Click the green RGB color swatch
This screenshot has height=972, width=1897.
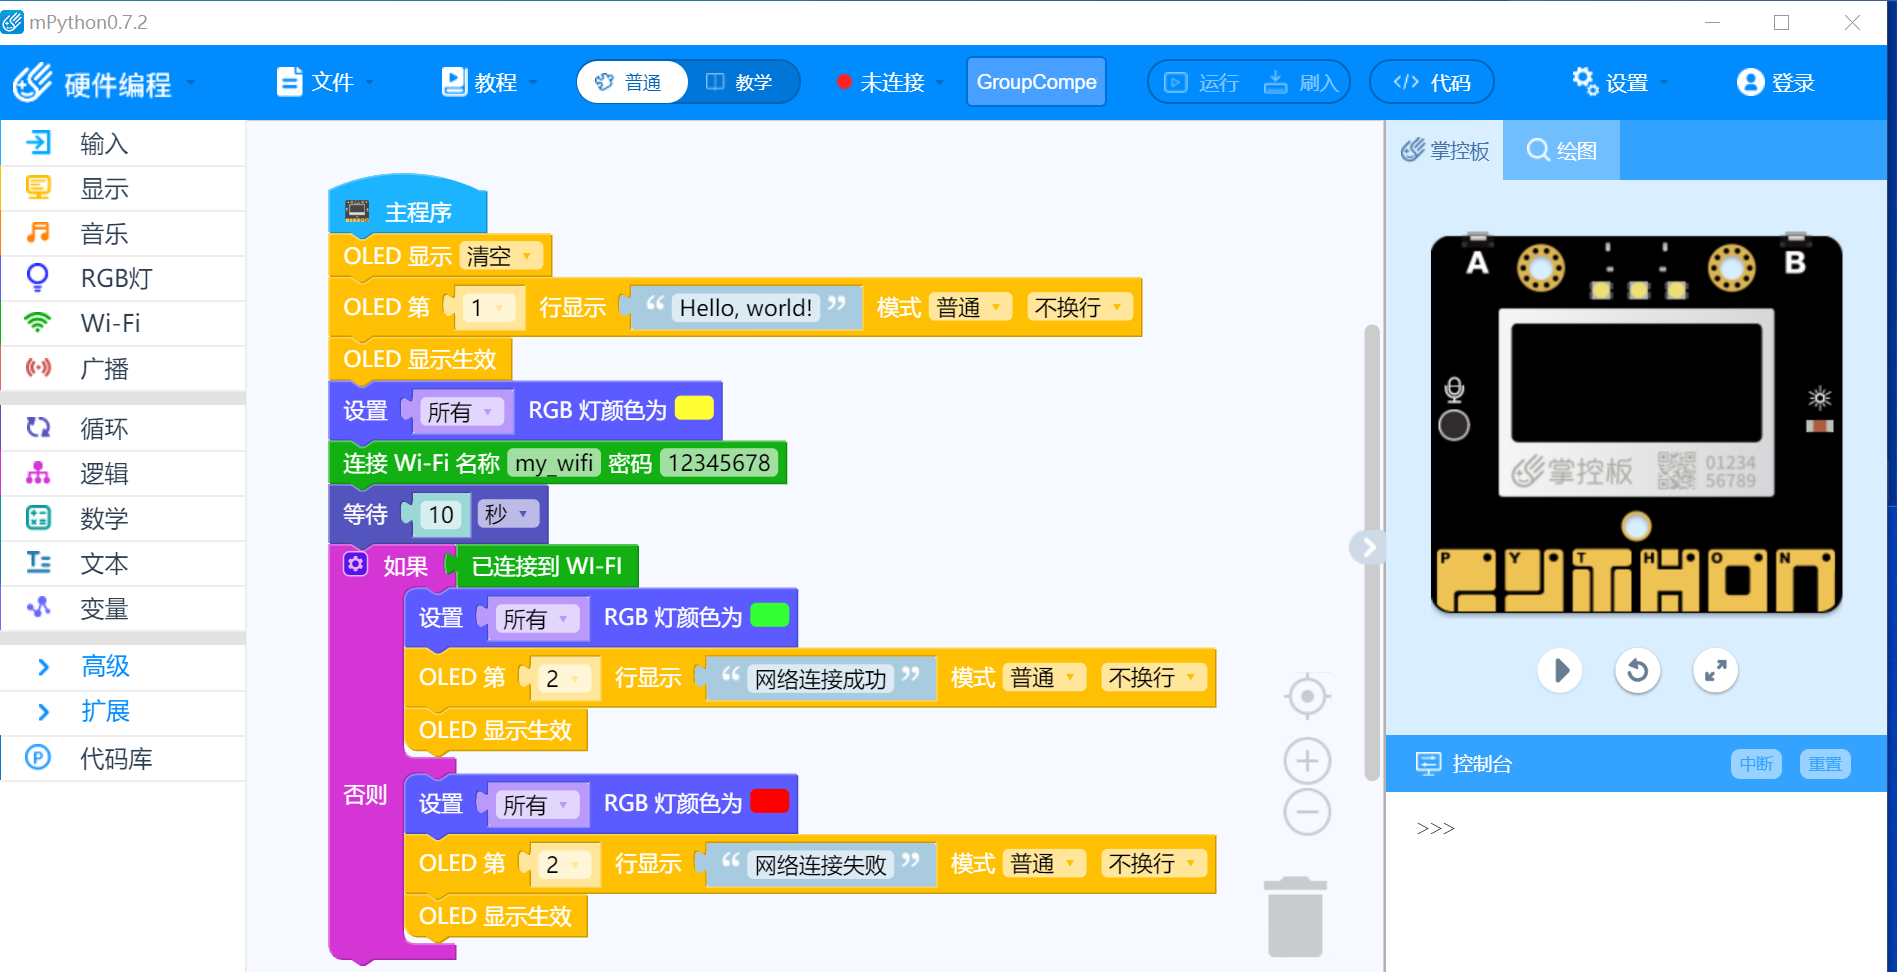pos(769,615)
